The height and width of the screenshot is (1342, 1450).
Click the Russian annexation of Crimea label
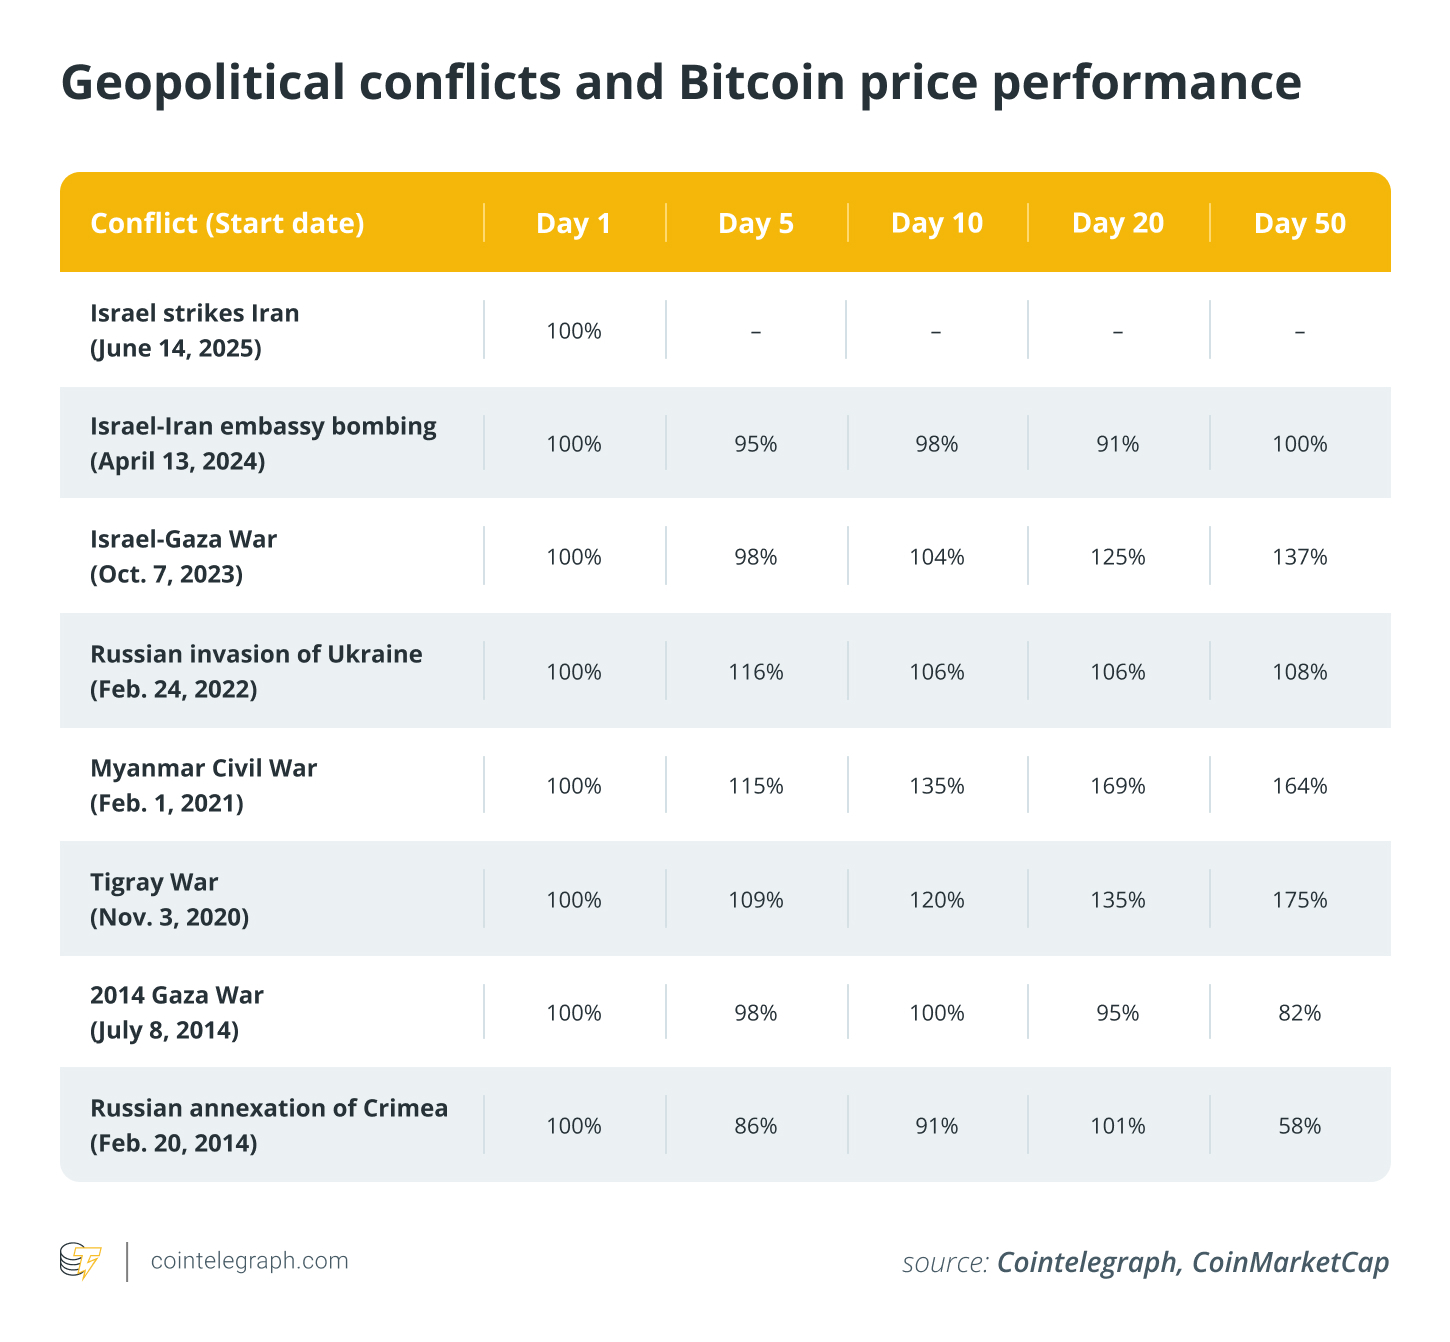coord(269,1125)
